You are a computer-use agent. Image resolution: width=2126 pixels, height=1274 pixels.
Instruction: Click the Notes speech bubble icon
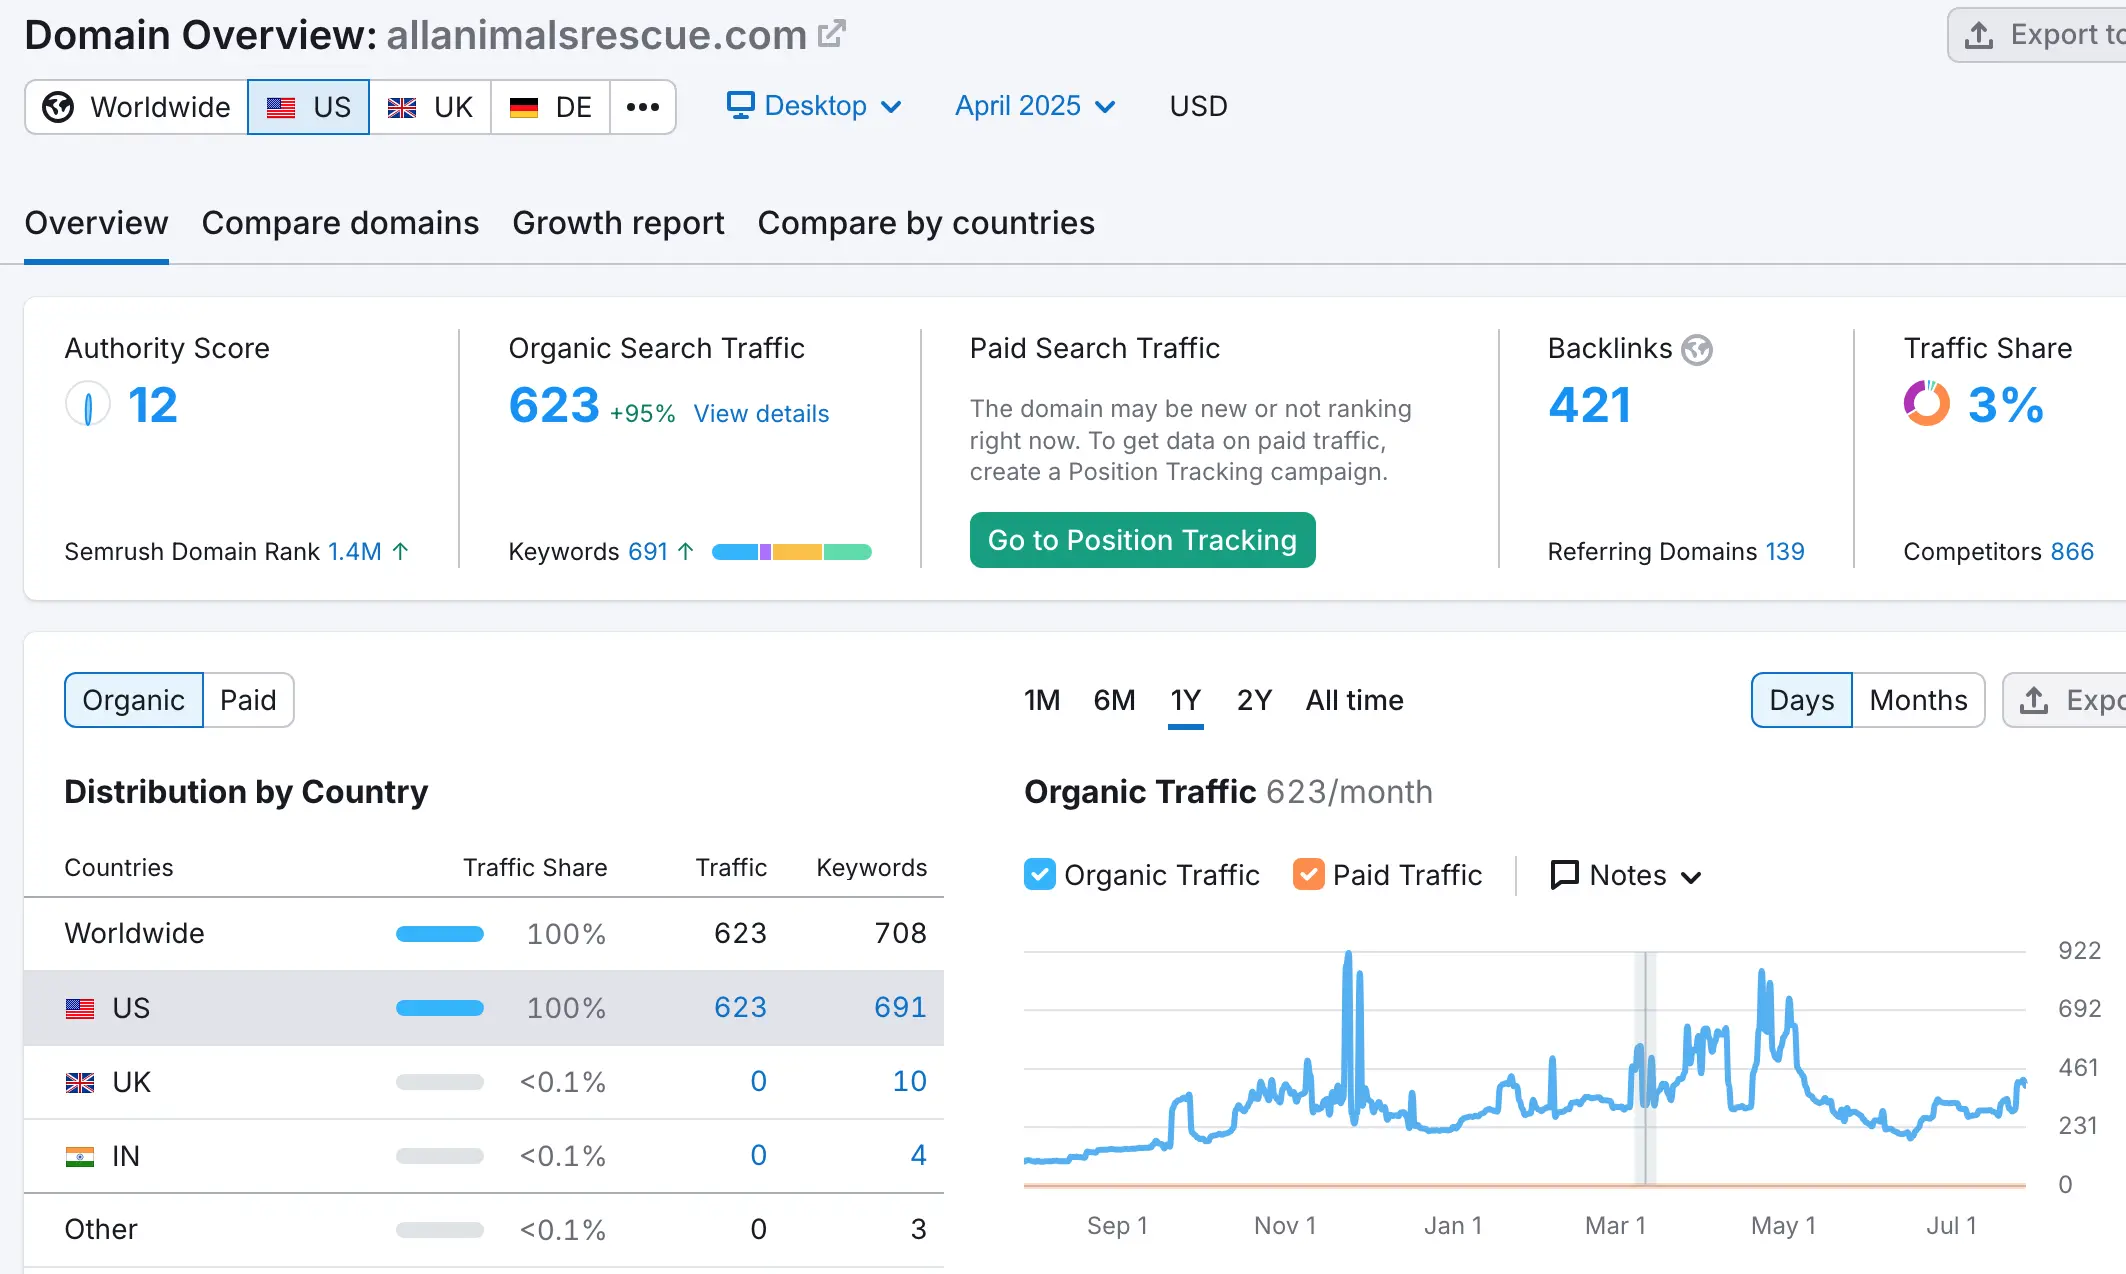pos(1564,875)
